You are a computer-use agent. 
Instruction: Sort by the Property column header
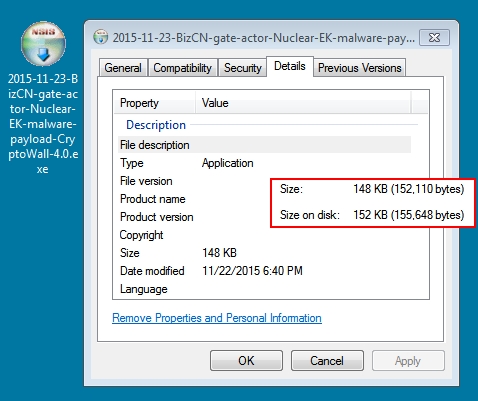tap(155, 103)
